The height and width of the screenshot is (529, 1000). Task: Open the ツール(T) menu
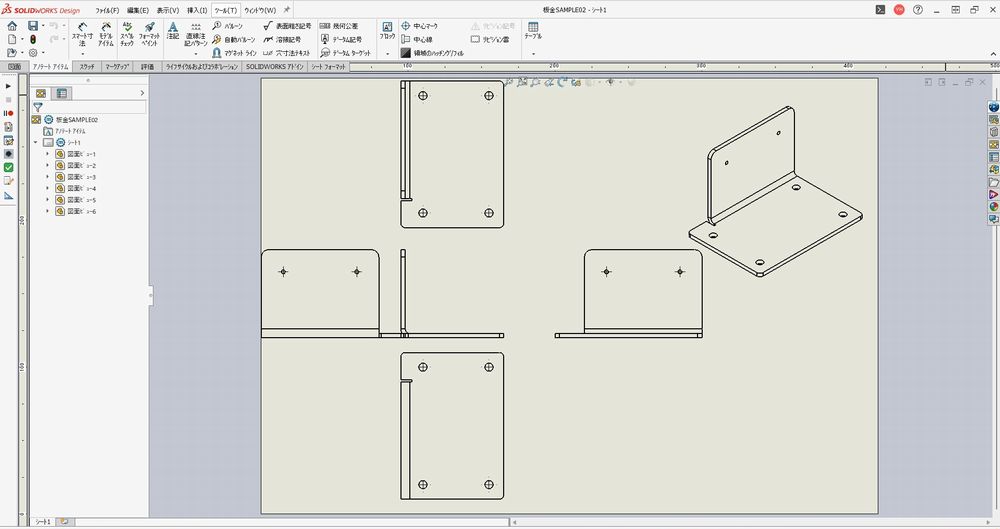225,10
